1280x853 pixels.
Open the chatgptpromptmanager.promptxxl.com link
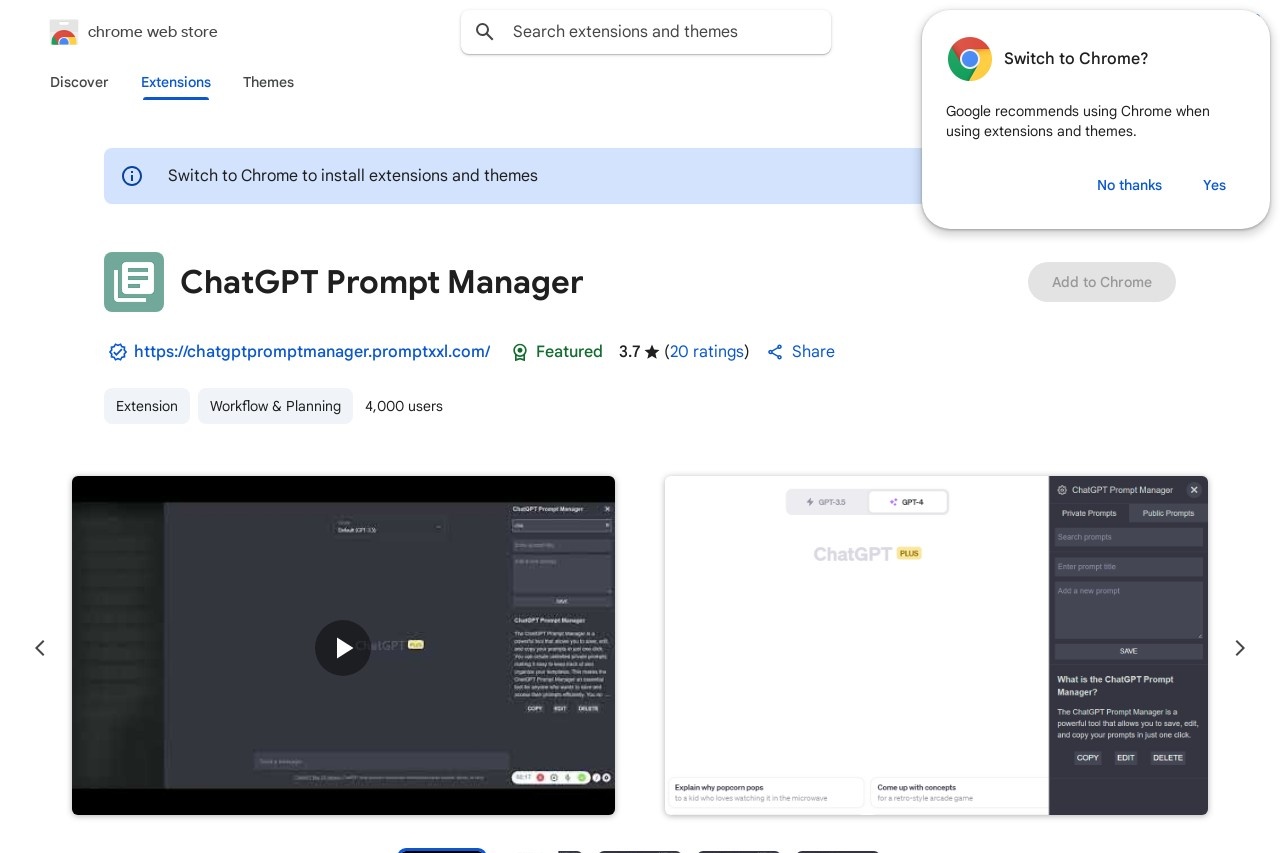[312, 352]
